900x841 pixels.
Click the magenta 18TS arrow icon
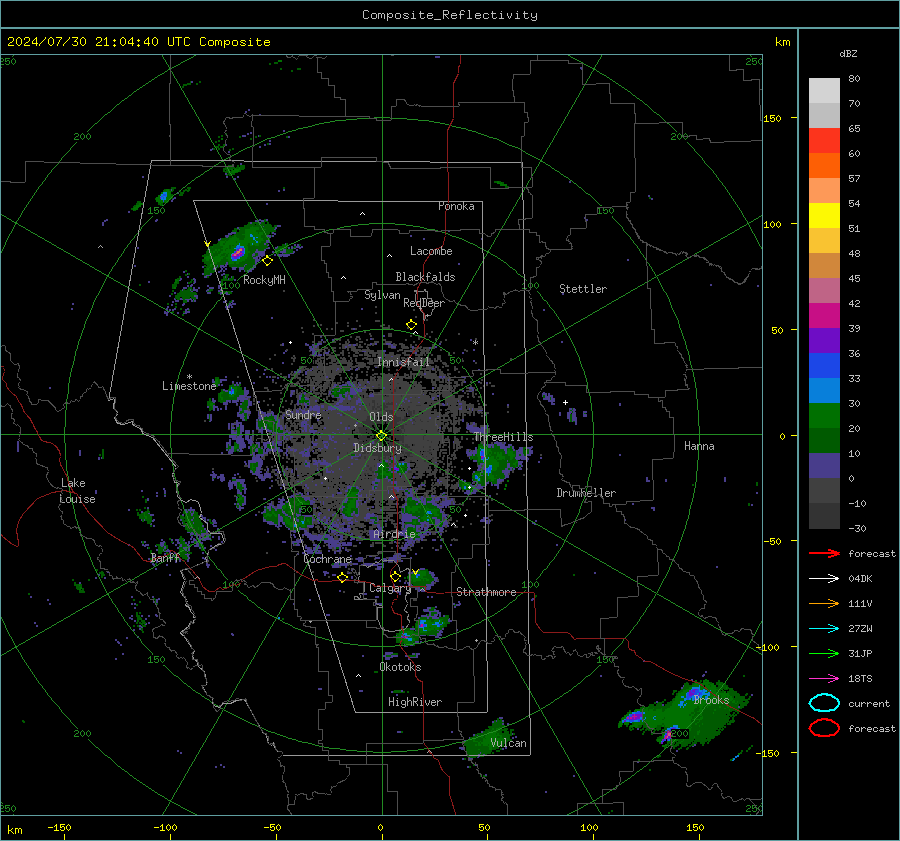pyautogui.click(x=824, y=679)
